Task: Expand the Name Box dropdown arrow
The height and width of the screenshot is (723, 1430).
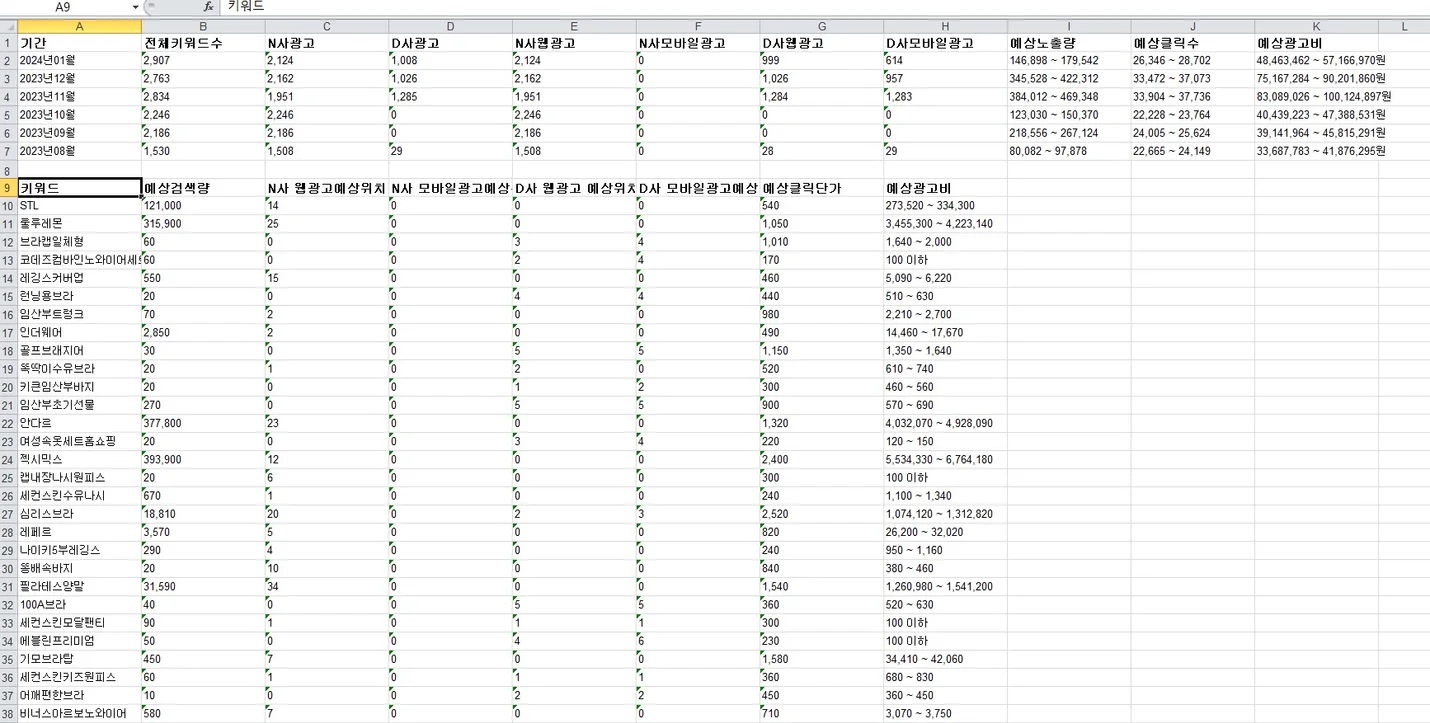Action: 135,7
